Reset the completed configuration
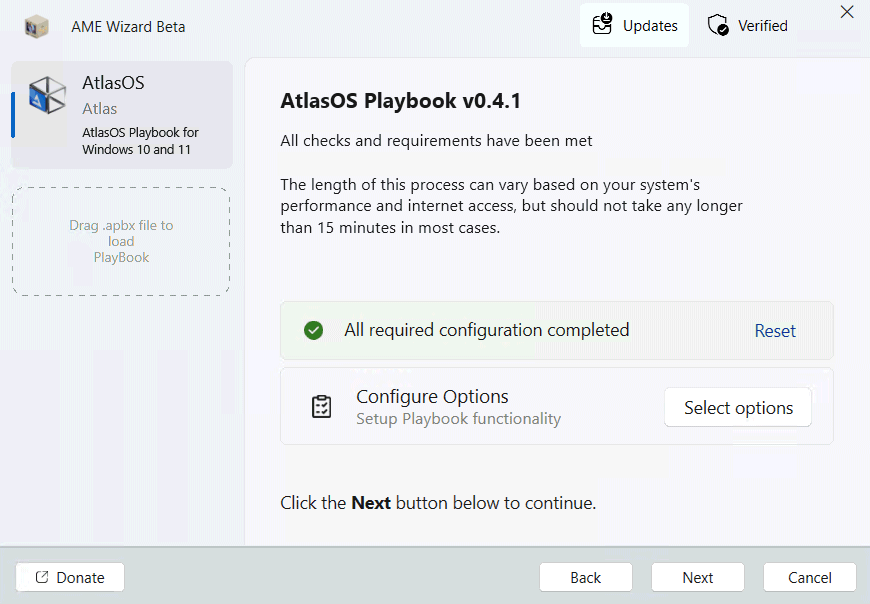Image resolution: width=870 pixels, height=604 pixels. click(775, 331)
